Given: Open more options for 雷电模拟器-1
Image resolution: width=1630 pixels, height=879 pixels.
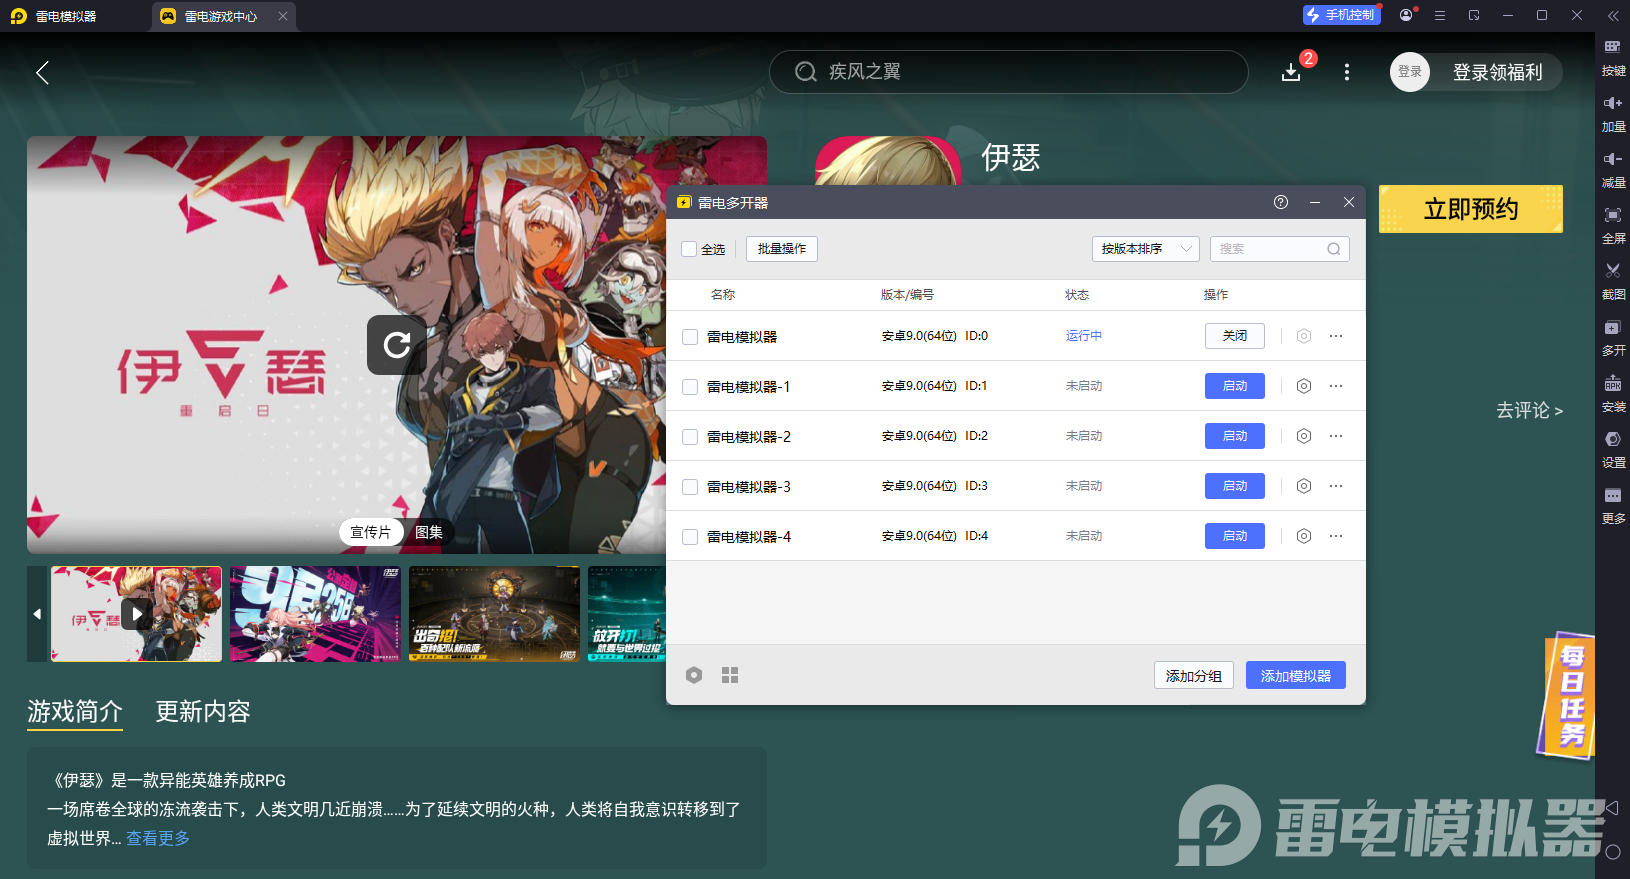Looking at the screenshot, I should click(x=1336, y=386).
